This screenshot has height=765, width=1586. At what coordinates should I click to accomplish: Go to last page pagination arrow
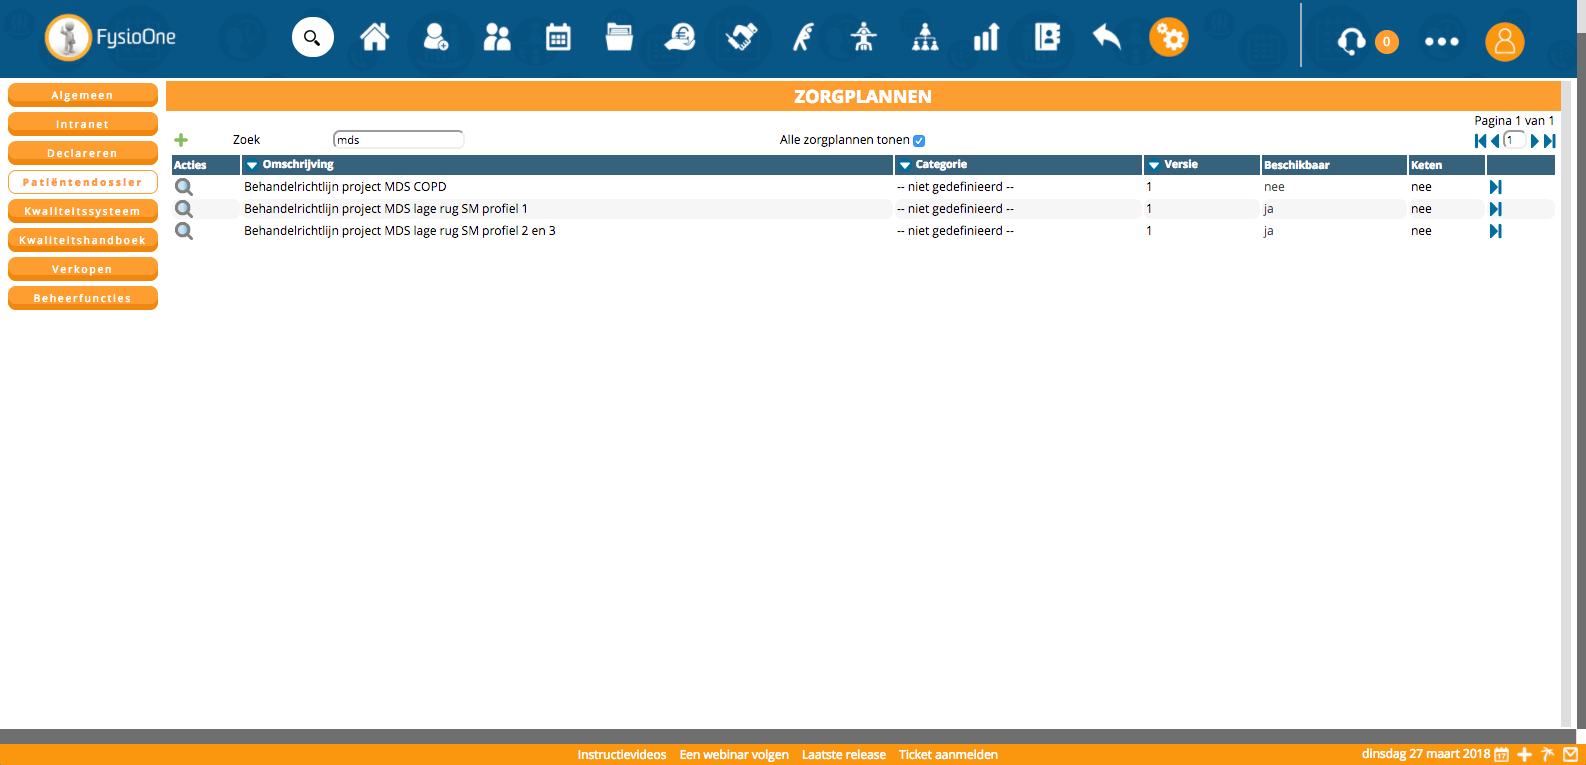click(x=1549, y=141)
